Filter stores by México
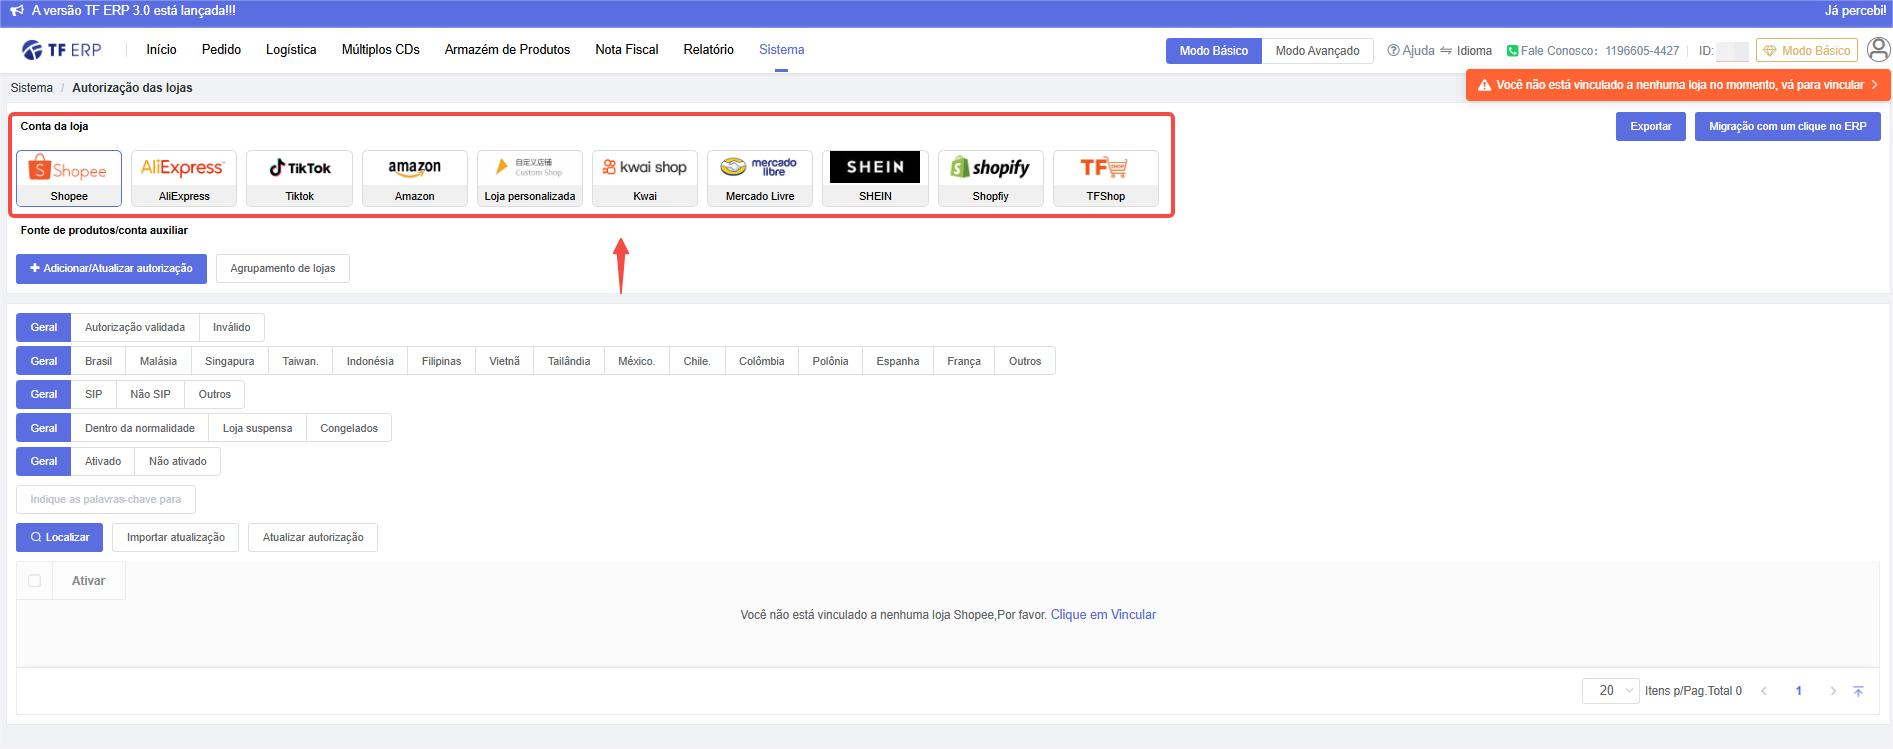The image size is (1893, 749). [x=636, y=361]
